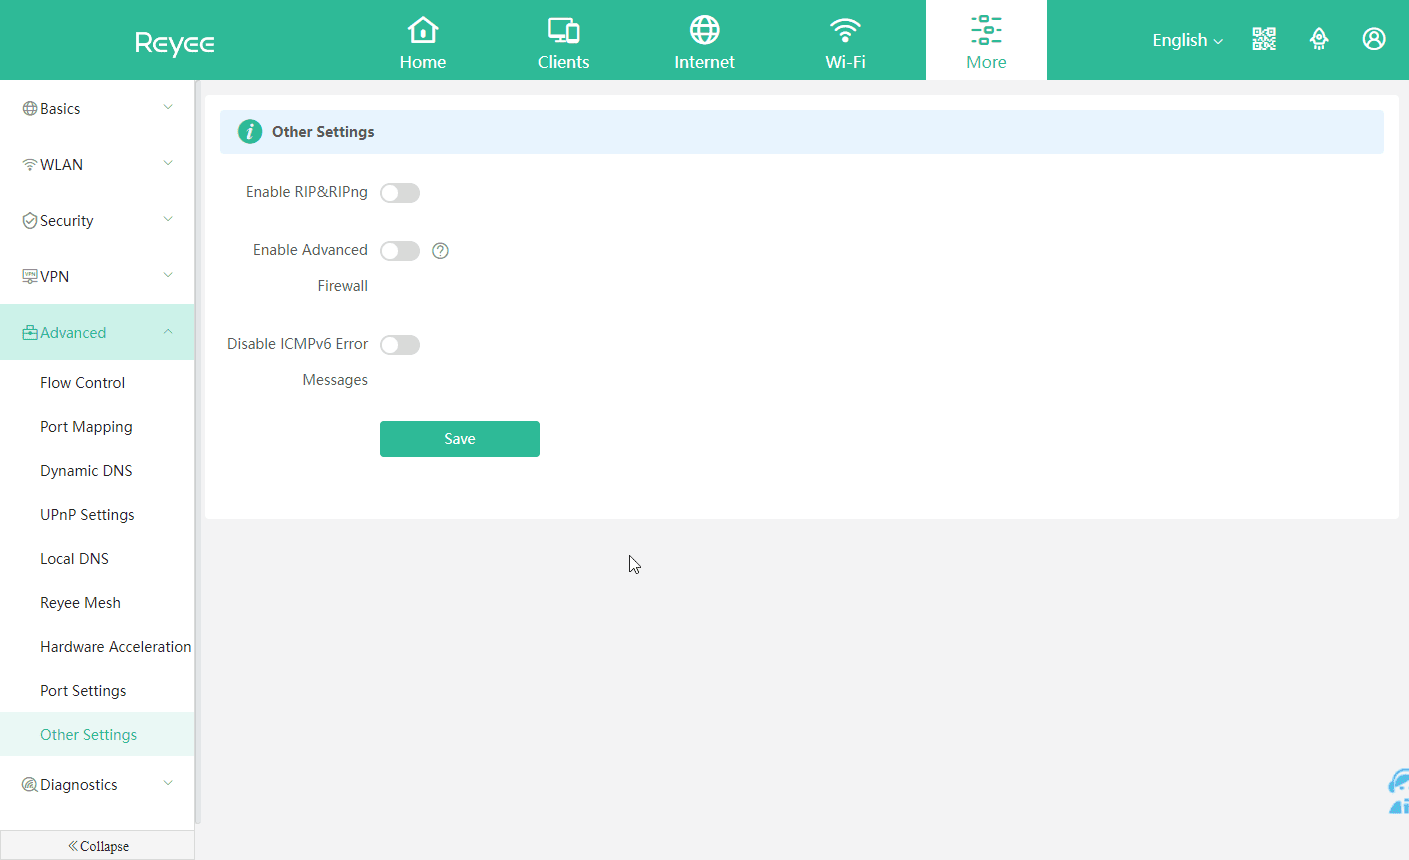The height and width of the screenshot is (860, 1409).
Task: Open Hardware Acceleration menu item
Action: [115, 647]
